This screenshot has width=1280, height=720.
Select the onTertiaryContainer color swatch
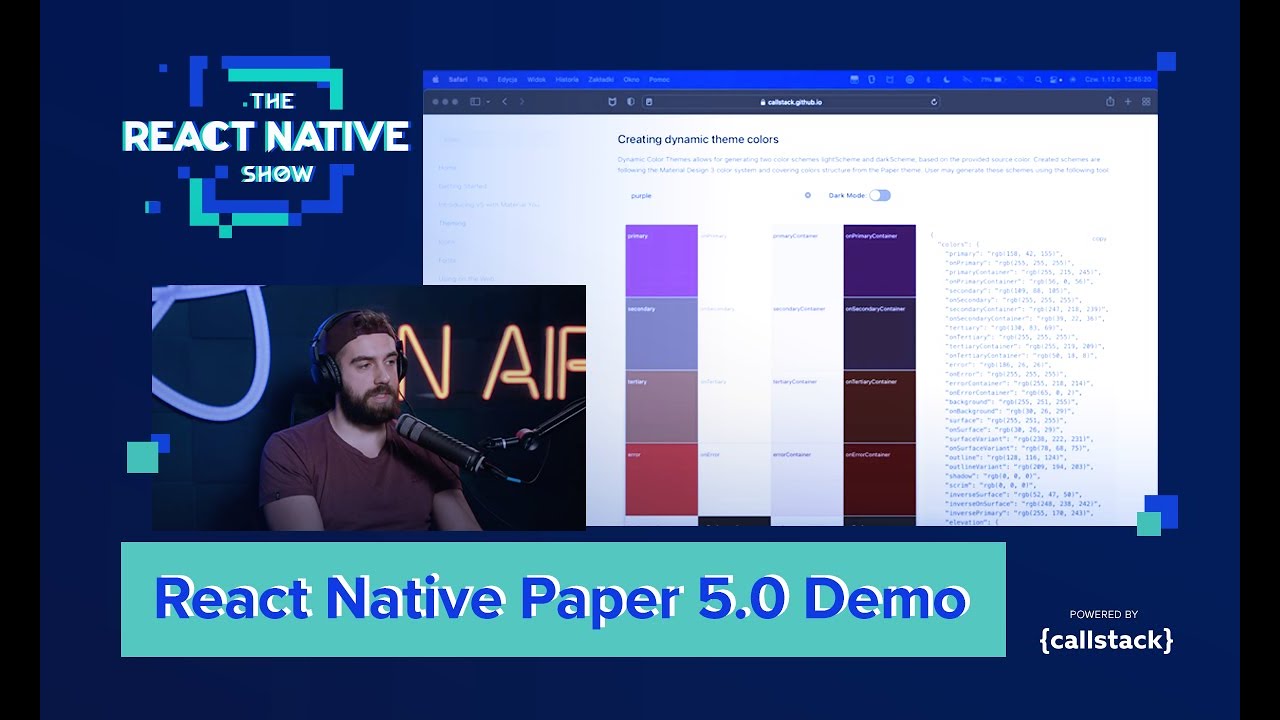pyautogui.click(x=879, y=406)
